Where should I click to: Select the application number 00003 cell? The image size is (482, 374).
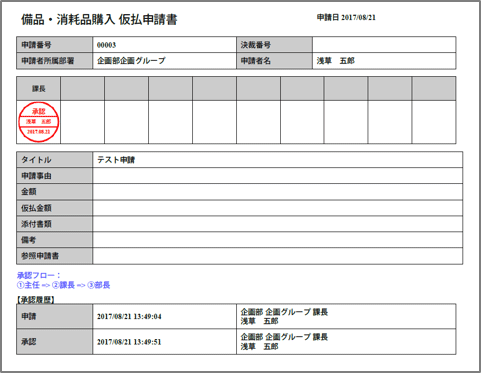coord(164,45)
